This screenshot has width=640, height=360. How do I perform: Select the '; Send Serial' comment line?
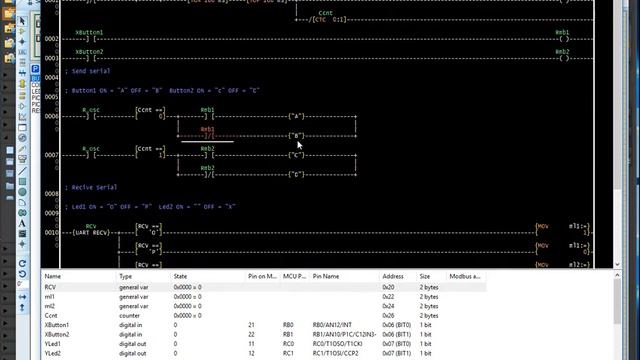87,71
